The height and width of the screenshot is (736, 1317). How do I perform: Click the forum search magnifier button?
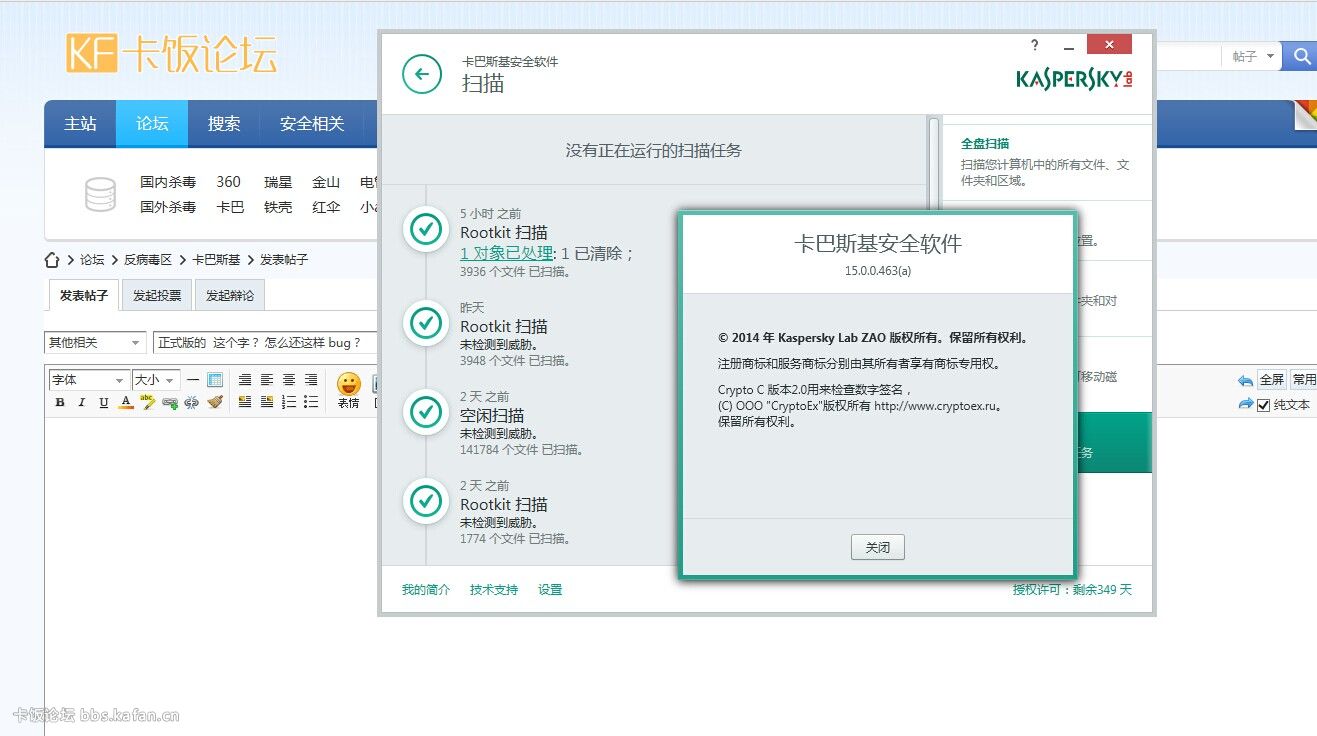(x=1301, y=57)
